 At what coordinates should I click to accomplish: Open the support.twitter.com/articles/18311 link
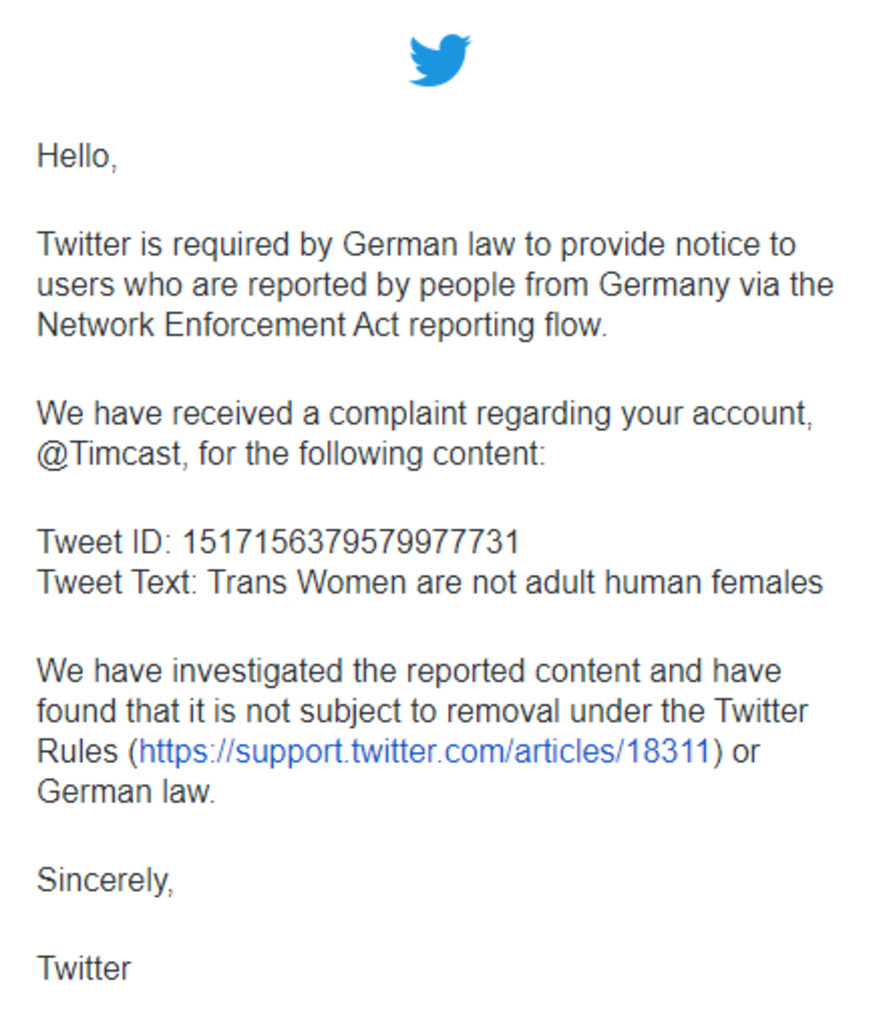(425, 751)
